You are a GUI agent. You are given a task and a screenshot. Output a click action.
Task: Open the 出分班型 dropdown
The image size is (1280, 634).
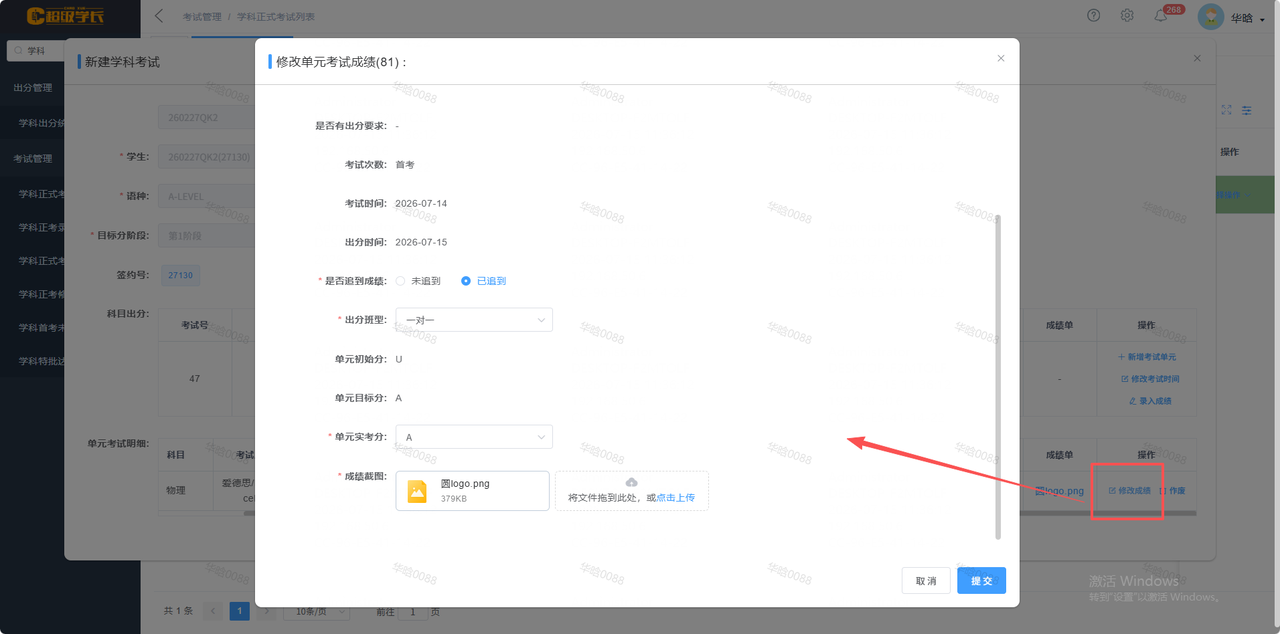click(474, 320)
